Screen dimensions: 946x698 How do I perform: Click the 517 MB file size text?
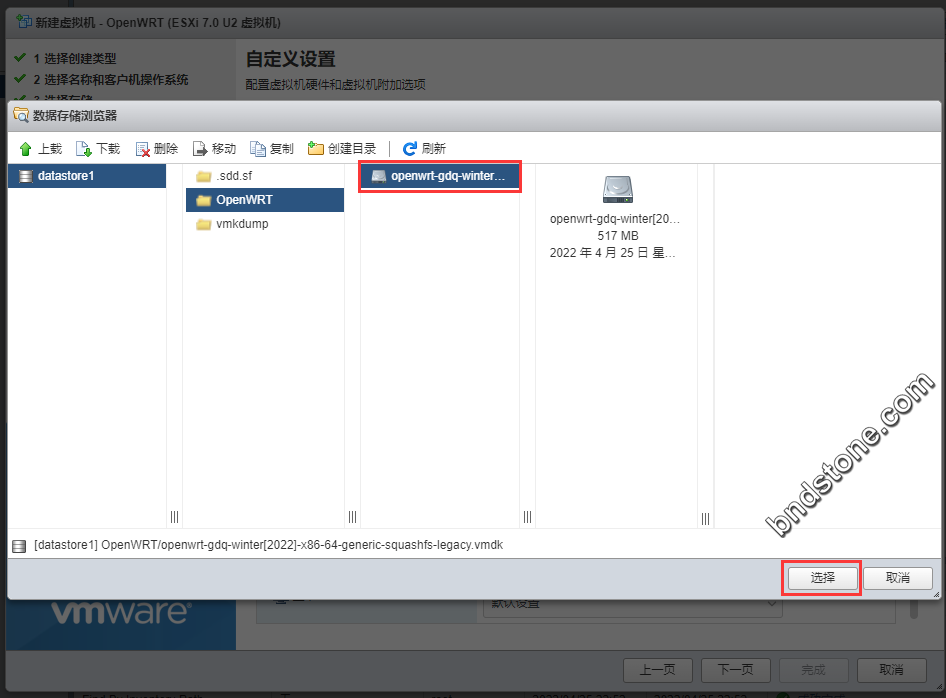coord(618,235)
